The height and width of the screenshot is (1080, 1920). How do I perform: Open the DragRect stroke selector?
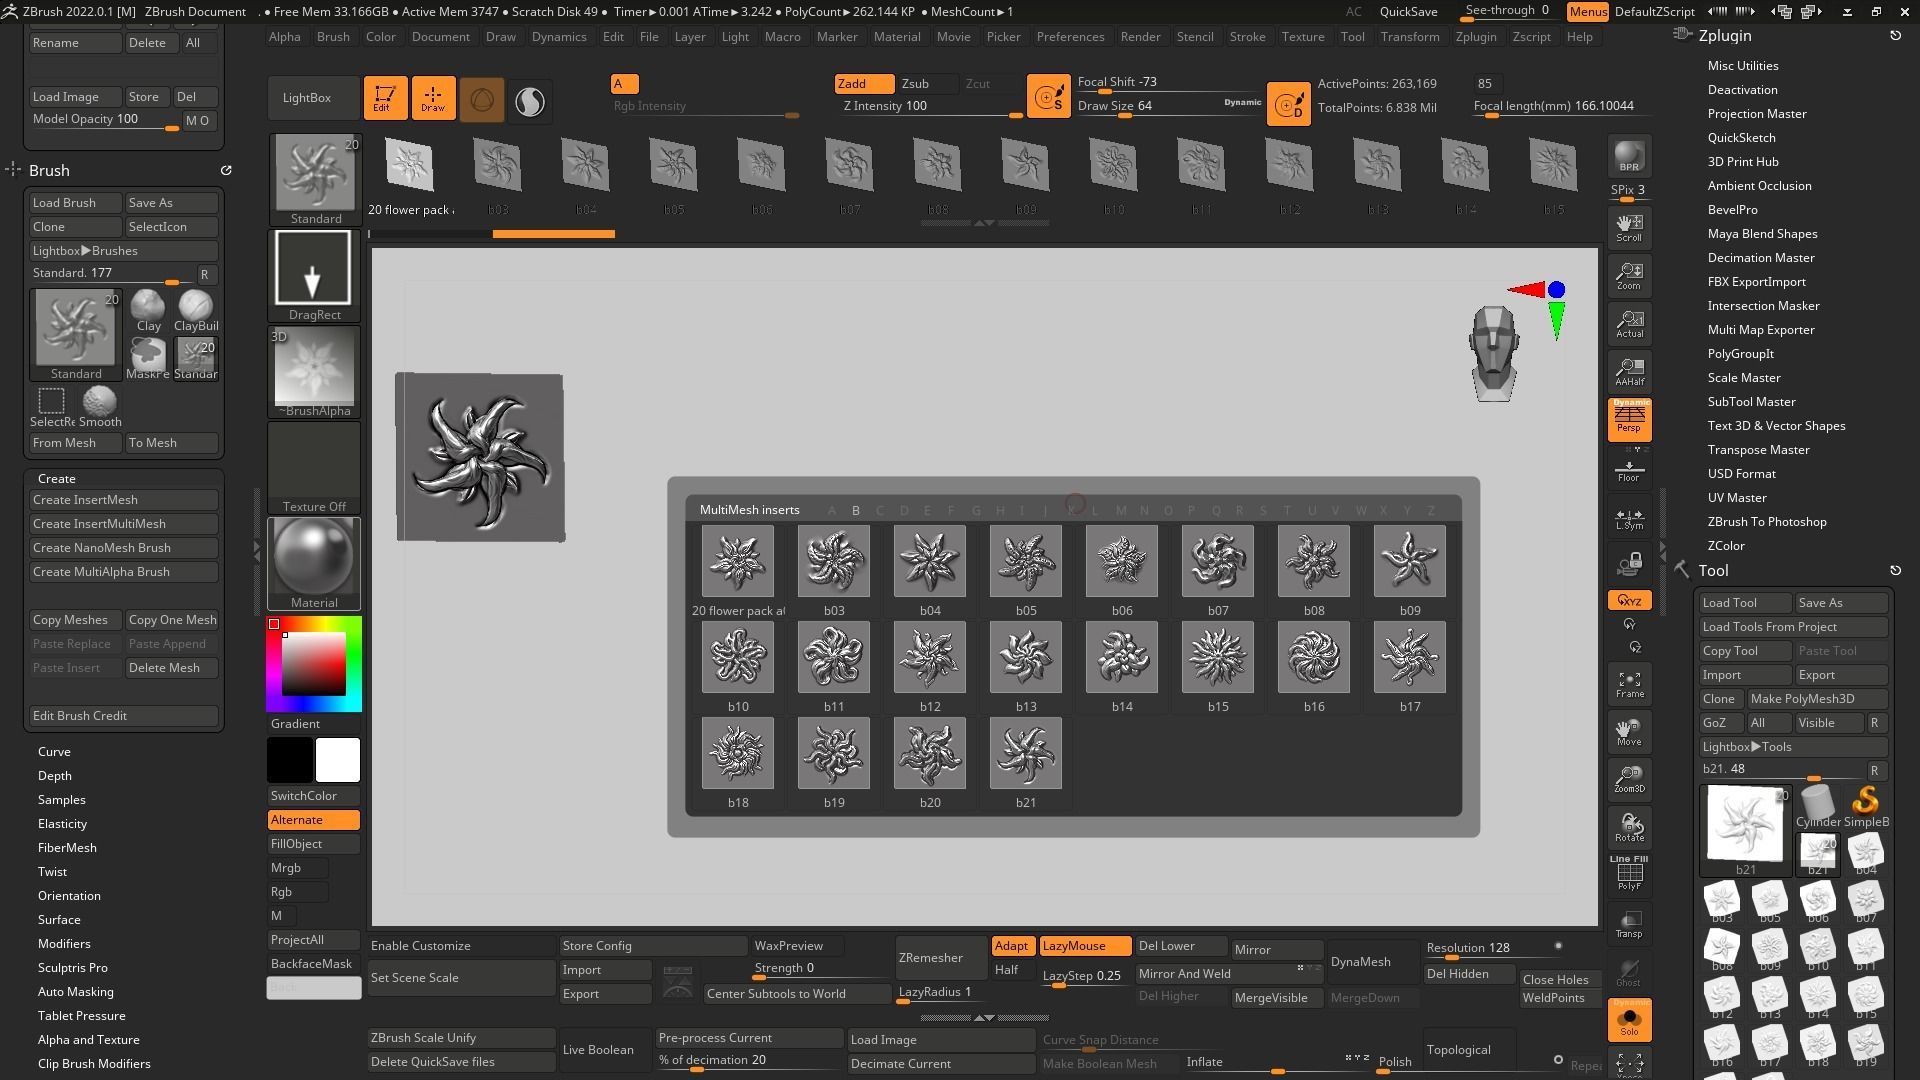pos(314,275)
